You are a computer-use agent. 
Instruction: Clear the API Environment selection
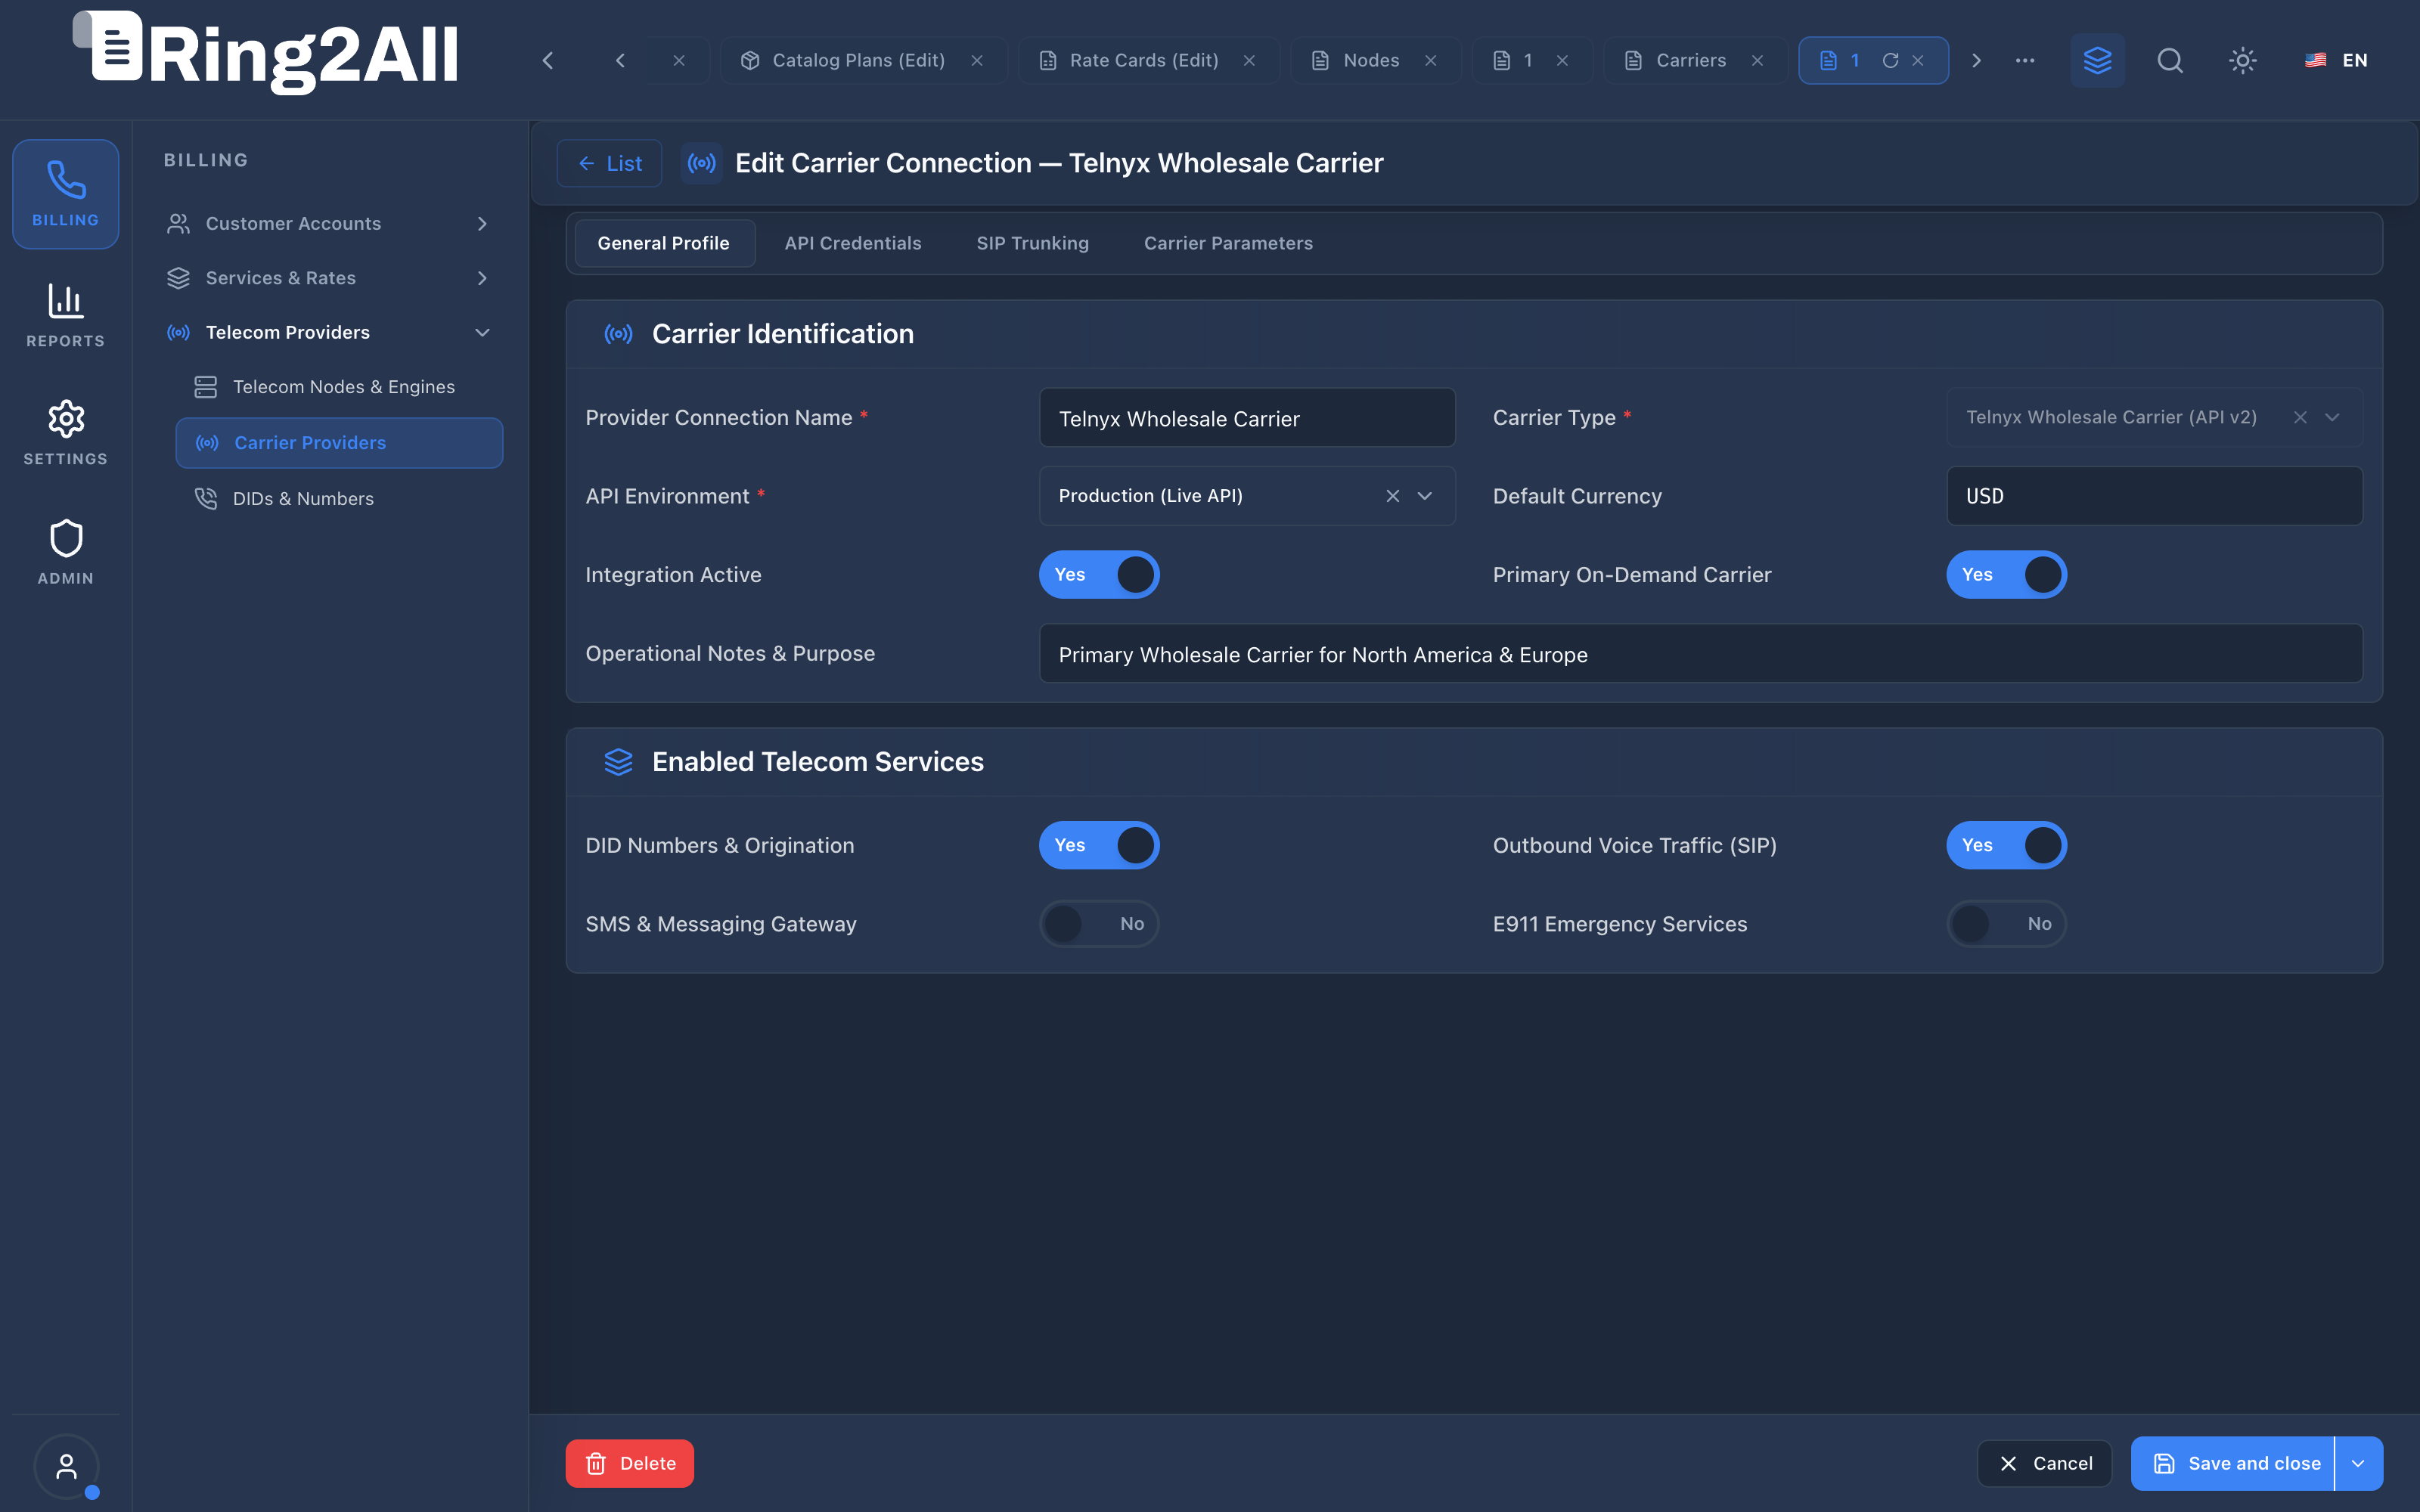(x=1392, y=496)
